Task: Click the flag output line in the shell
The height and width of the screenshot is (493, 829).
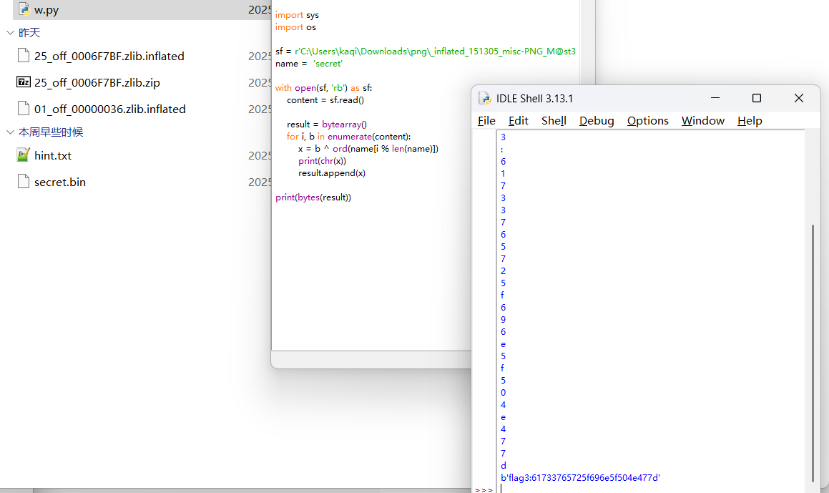Action: 580,478
